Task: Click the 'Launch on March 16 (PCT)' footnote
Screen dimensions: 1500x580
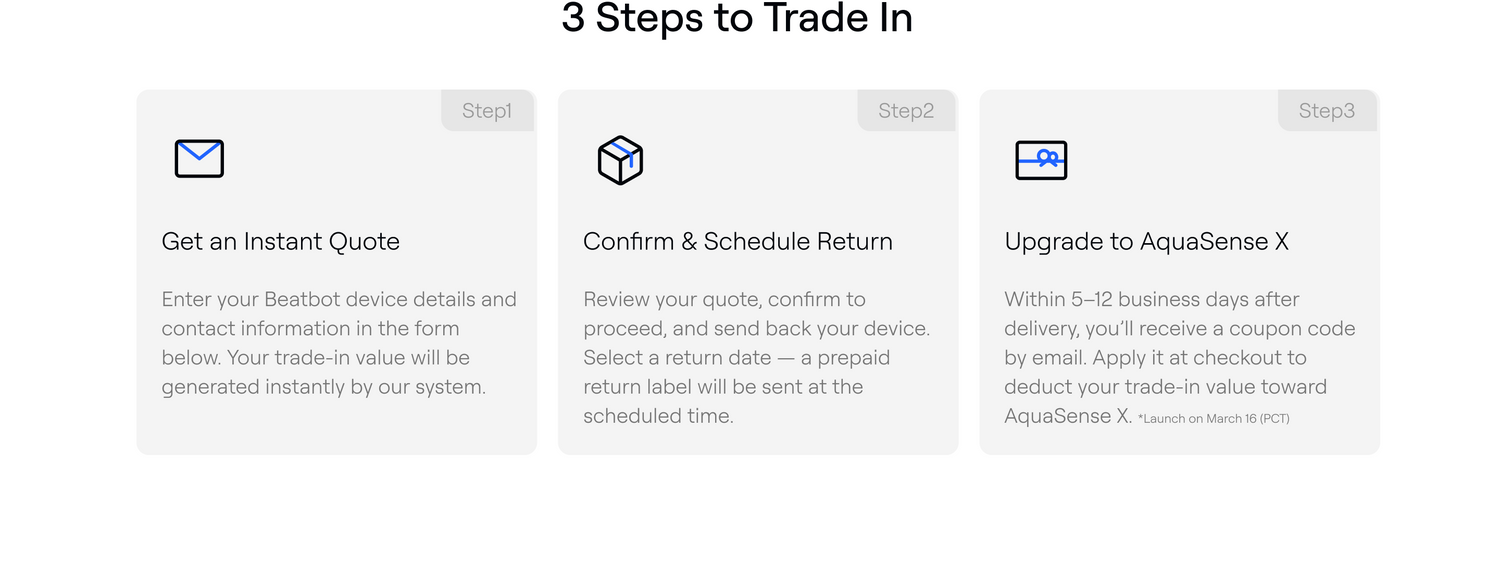Action: [x=1213, y=419]
